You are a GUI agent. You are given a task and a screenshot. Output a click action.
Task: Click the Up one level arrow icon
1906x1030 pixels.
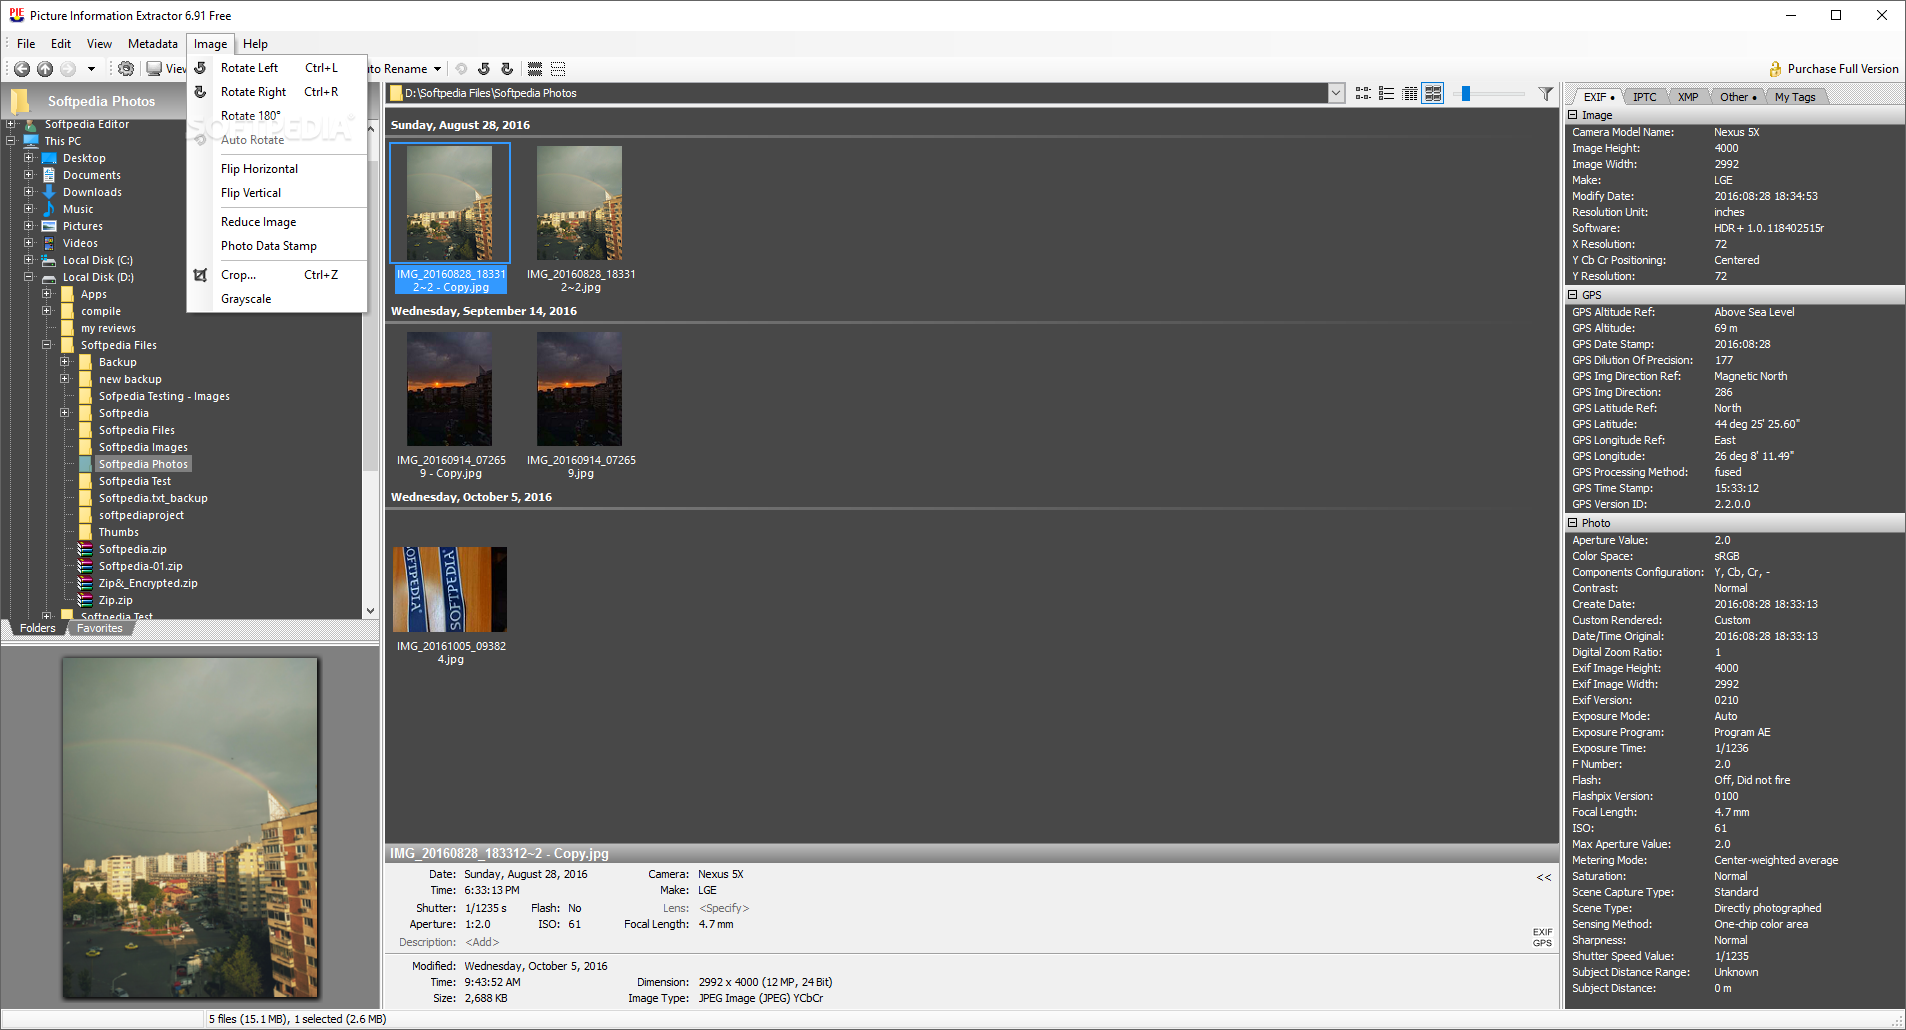tap(45, 69)
